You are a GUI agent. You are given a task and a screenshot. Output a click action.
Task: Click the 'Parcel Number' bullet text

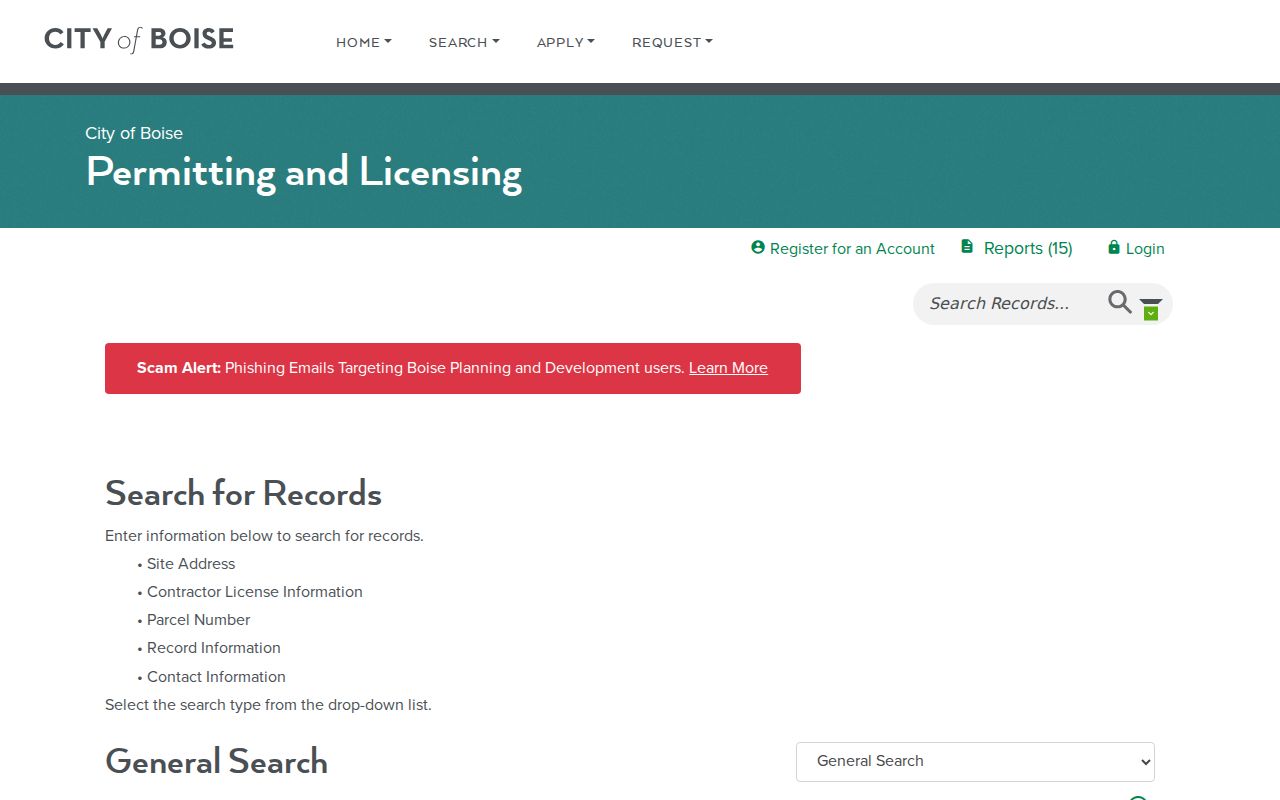point(198,620)
